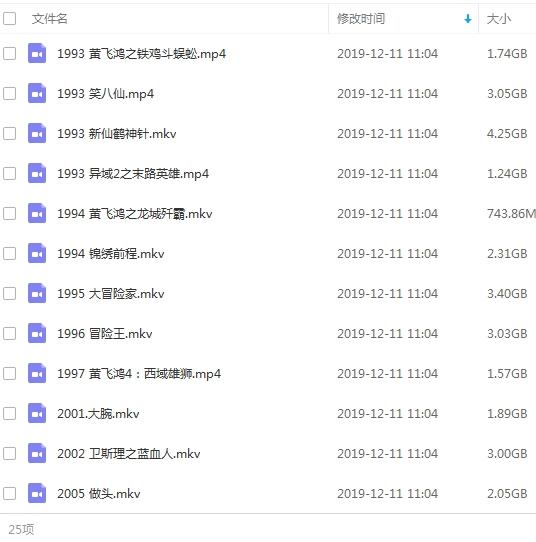Check the box for 黄飞鸿之龙城歼霸.mkv

pyautogui.click(x=9, y=213)
